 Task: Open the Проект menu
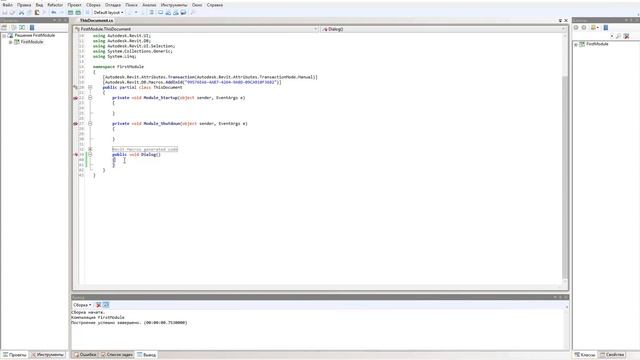(x=74, y=5)
